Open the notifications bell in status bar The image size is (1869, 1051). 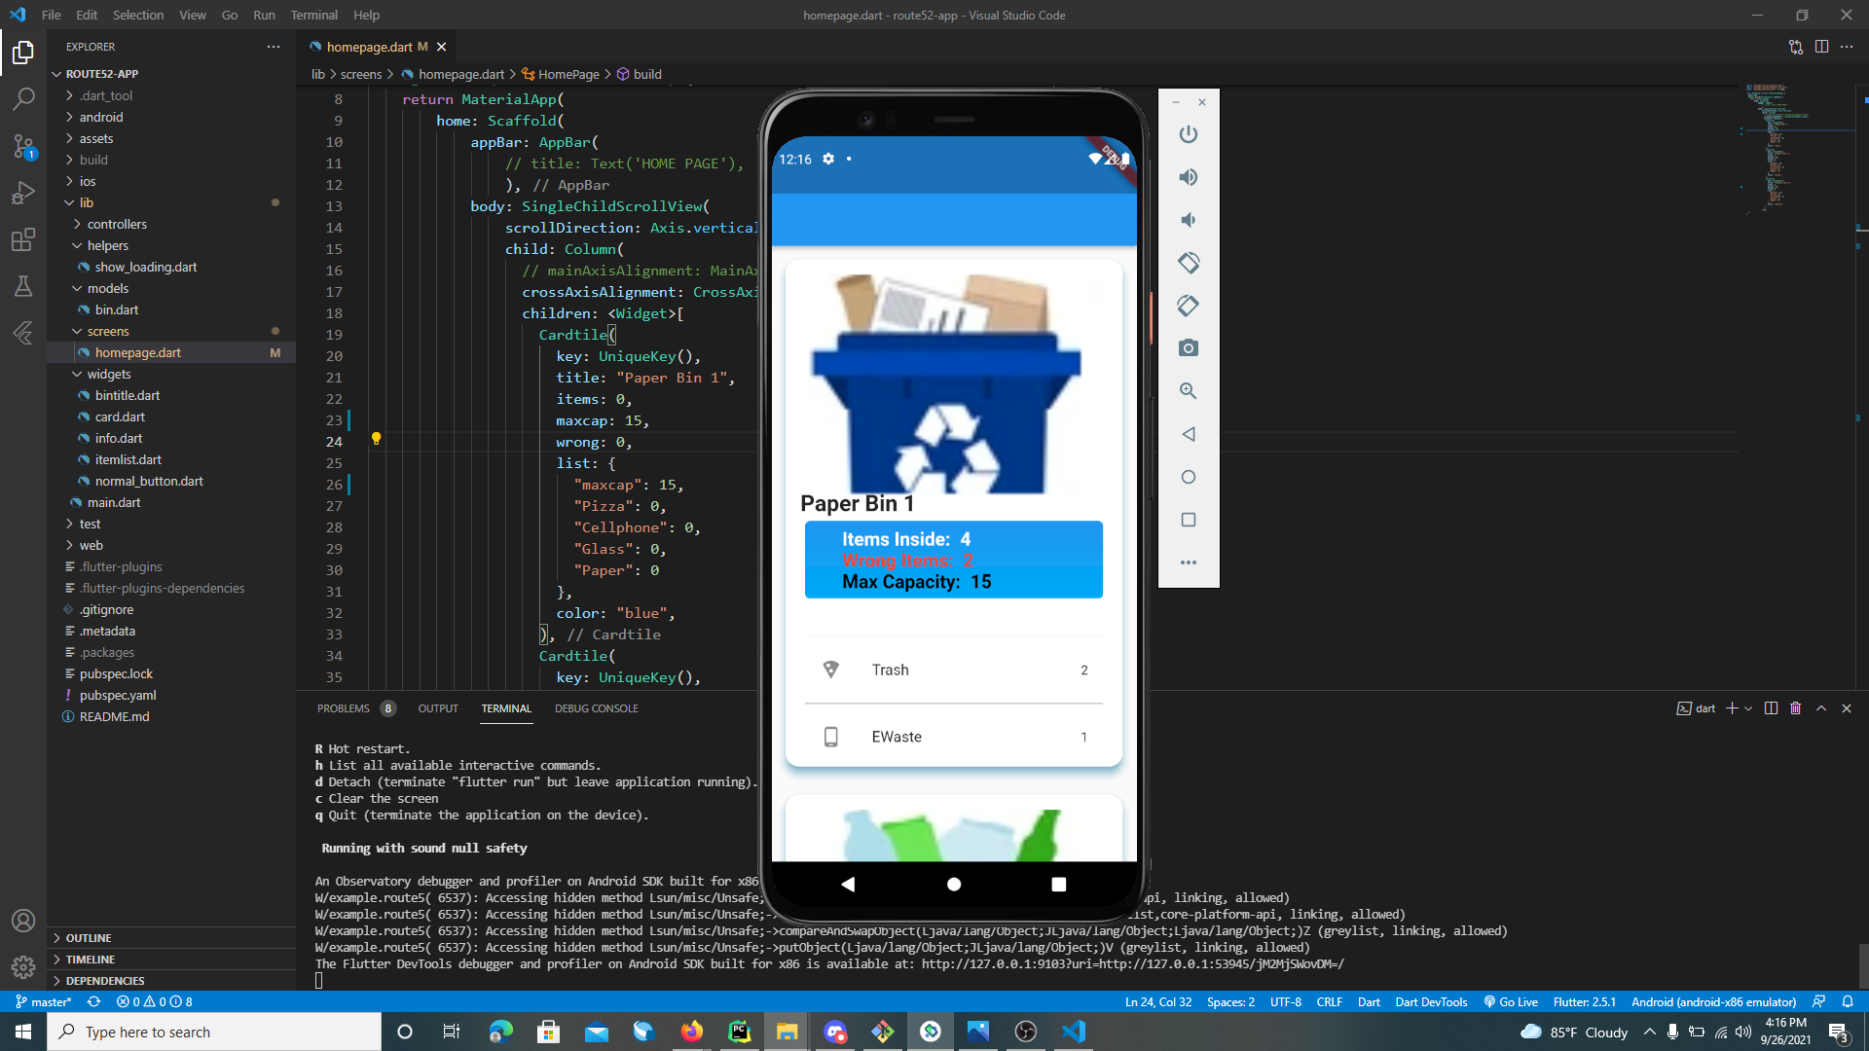coord(1847,1002)
